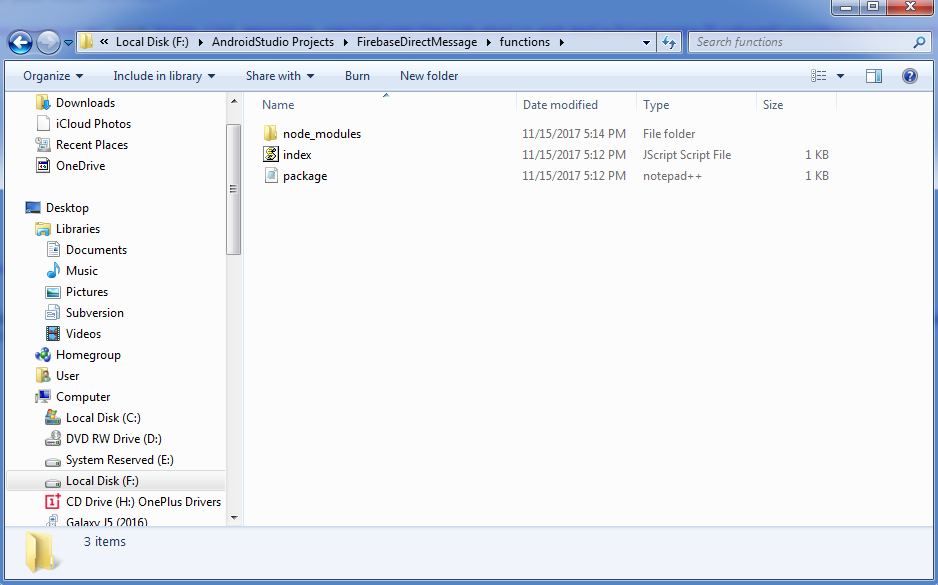Click the Local Disk (C:) drive icon

pos(53,418)
